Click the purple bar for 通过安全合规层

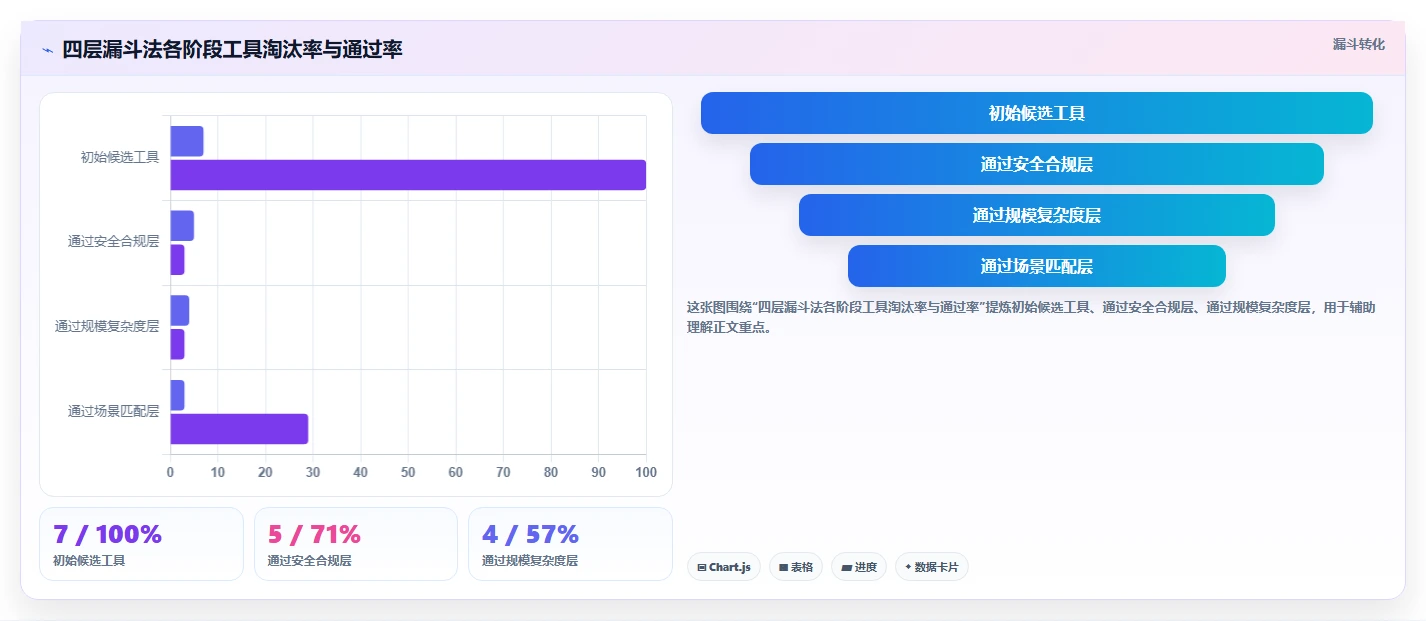(177, 260)
